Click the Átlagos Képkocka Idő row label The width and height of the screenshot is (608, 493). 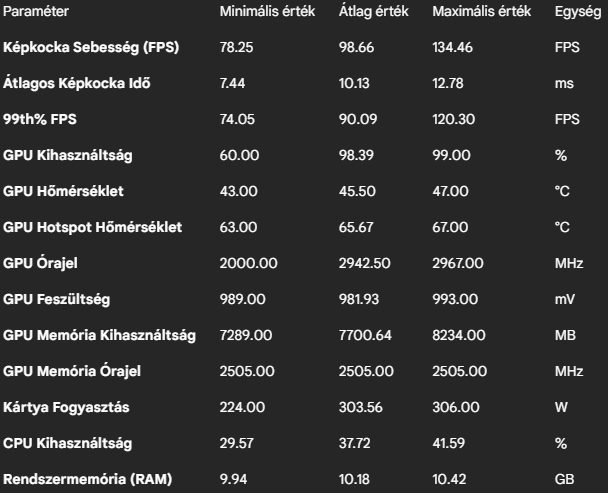(x=76, y=83)
